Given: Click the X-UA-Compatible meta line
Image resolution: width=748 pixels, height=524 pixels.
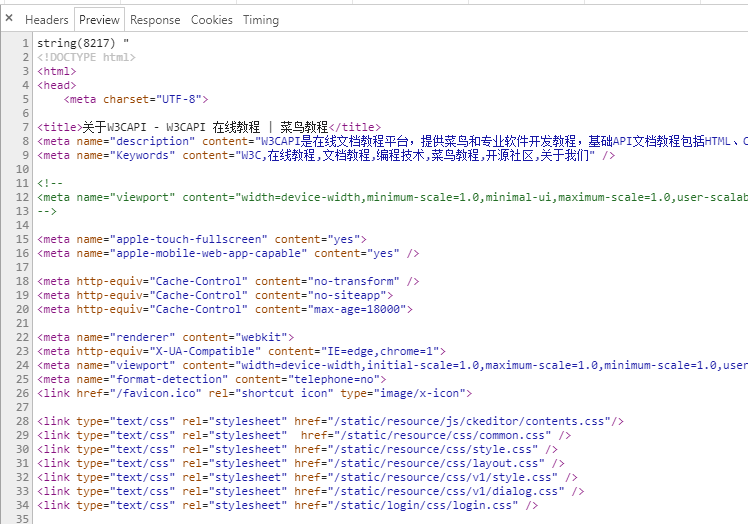Looking at the screenshot, I should click(x=241, y=351).
